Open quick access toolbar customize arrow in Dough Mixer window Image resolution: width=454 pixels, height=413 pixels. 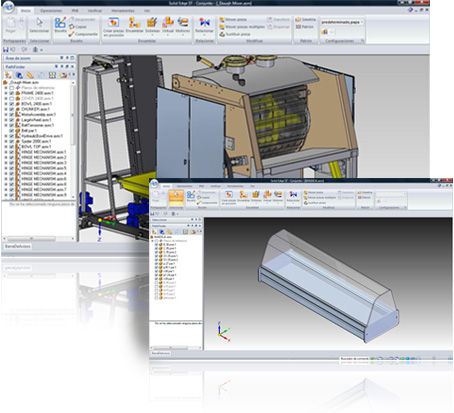41,50
